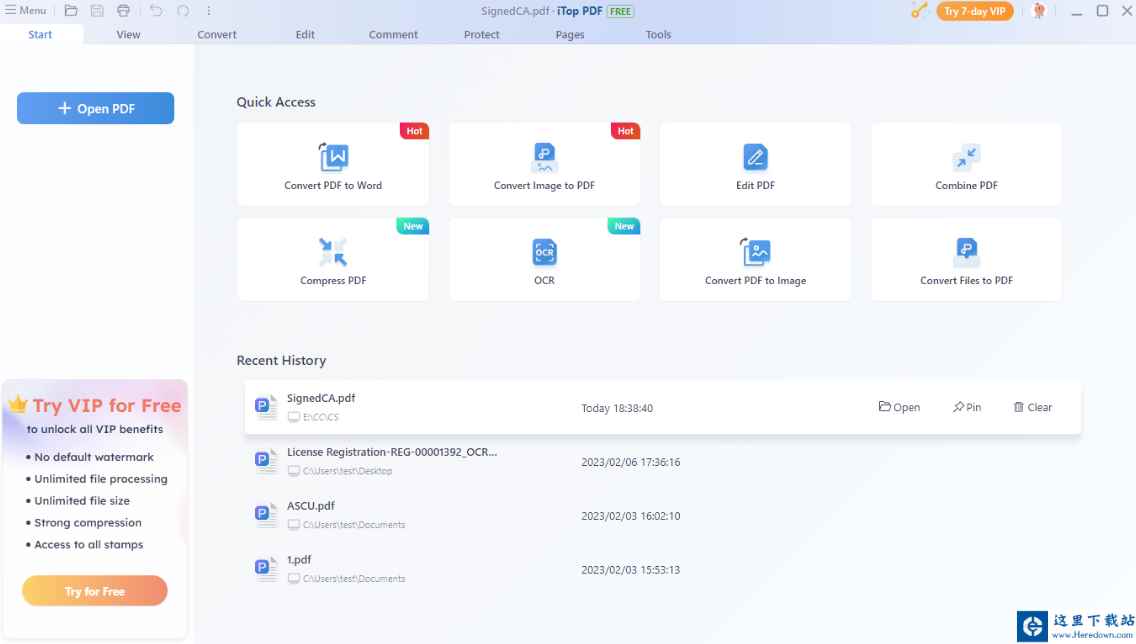This screenshot has width=1136, height=644.
Task: Click timestamp Today 18:38:40
Action: (x=617, y=409)
